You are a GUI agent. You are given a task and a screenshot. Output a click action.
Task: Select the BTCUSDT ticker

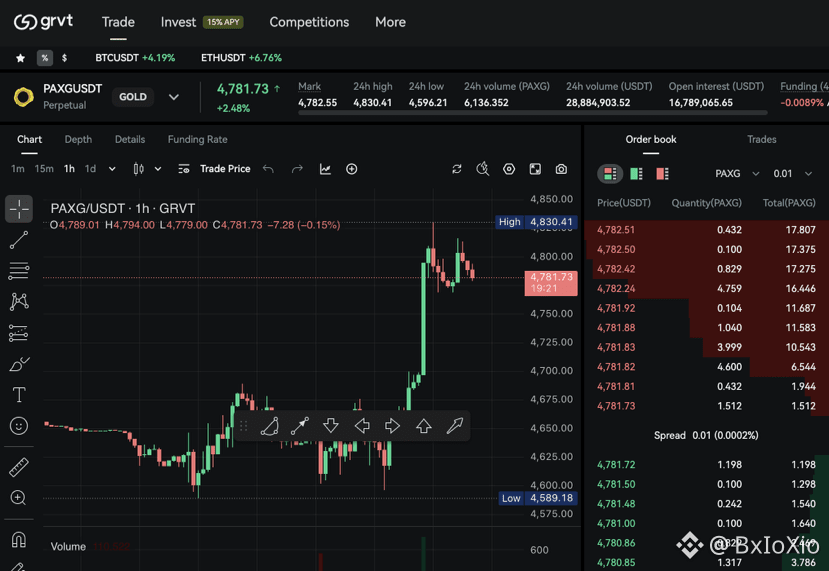click(x=135, y=58)
